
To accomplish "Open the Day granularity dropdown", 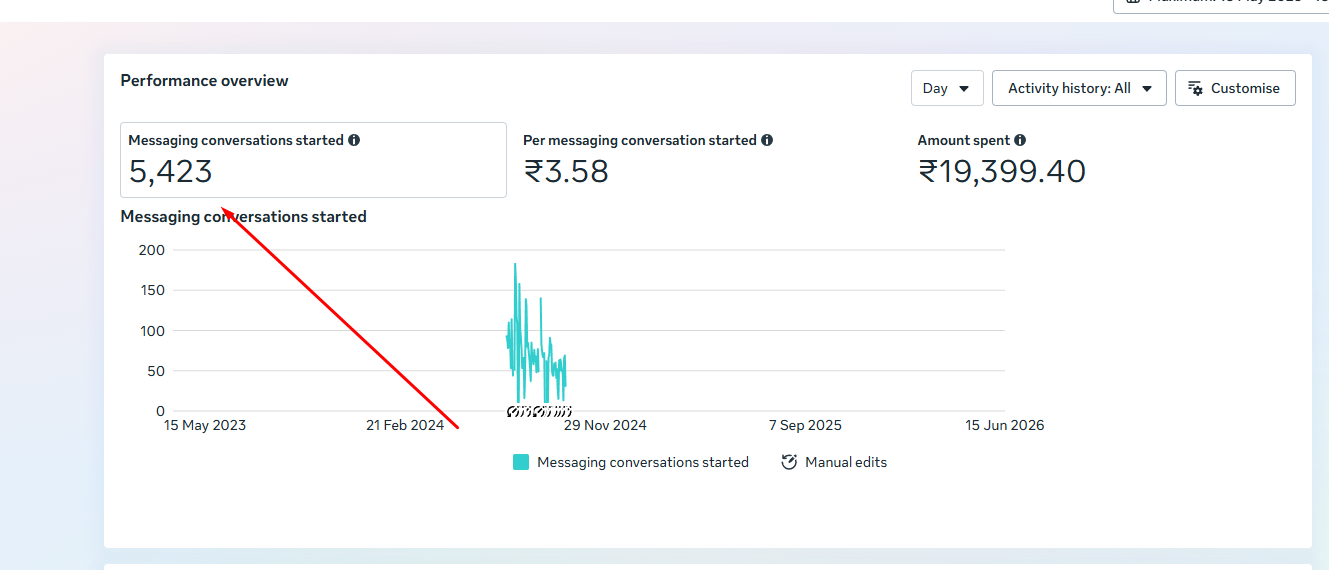I will click(947, 88).
